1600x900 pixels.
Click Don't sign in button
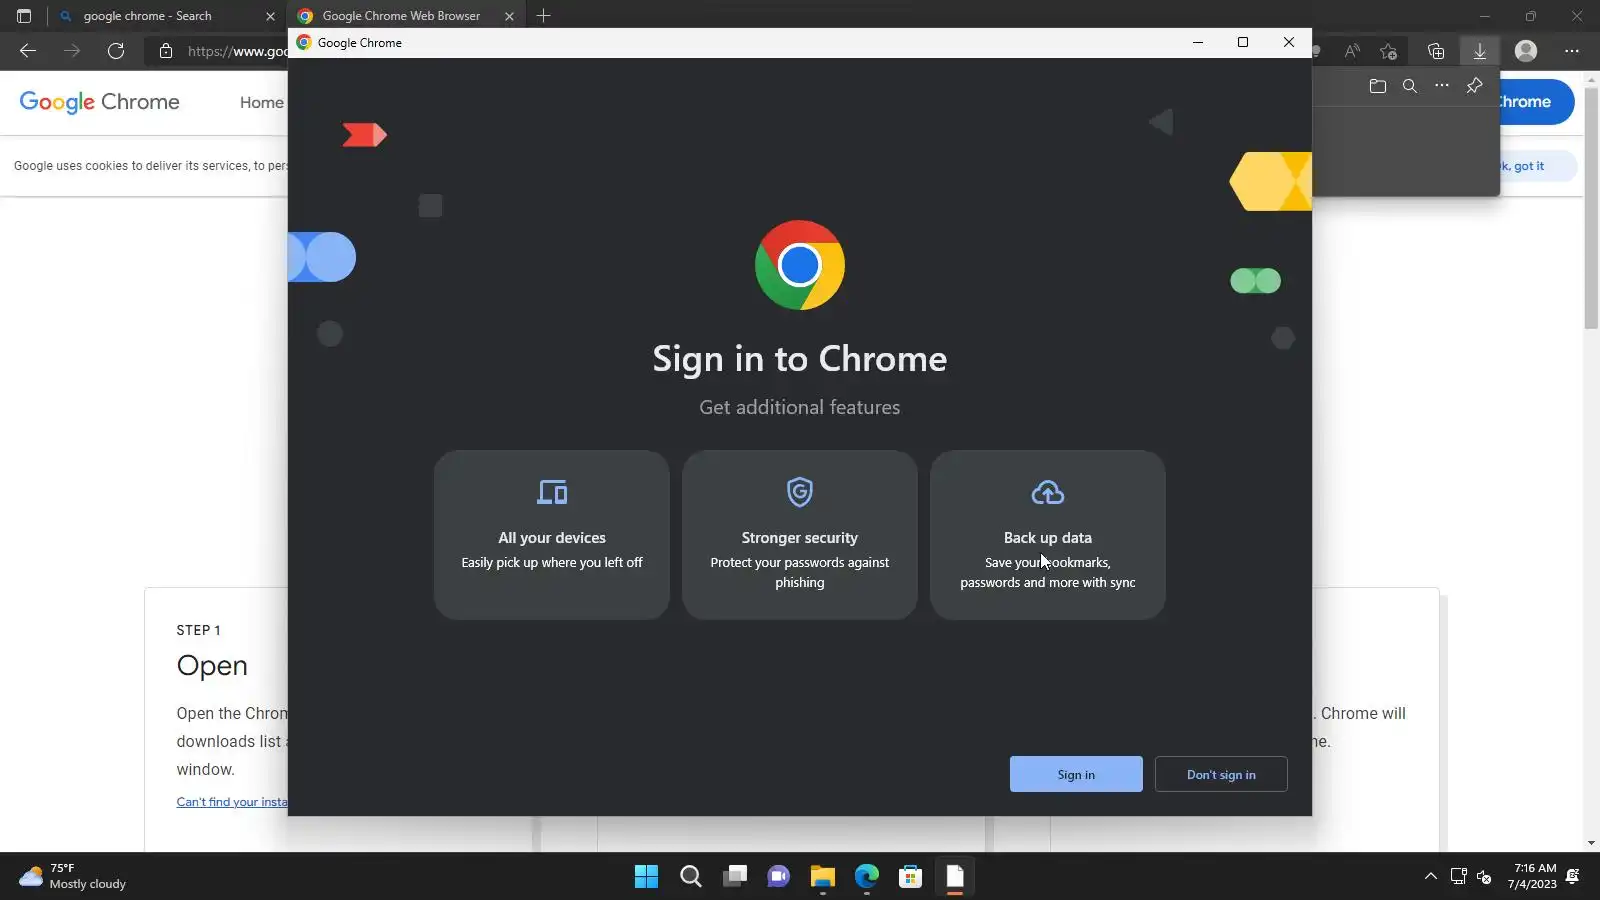(x=1221, y=774)
